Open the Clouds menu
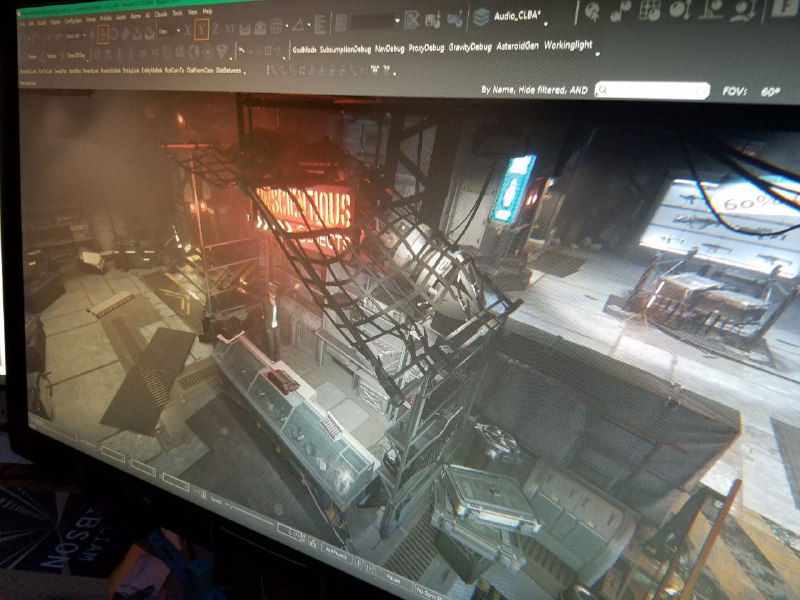The image size is (800, 600). (161, 14)
